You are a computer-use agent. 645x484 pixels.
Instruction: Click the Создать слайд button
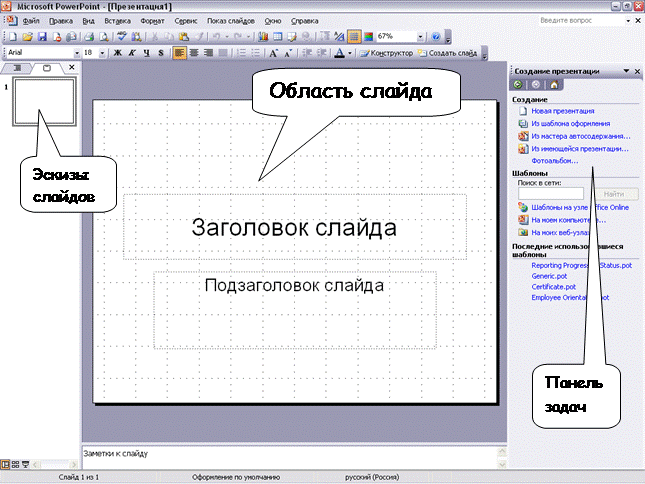pyautogui.click(x=448, y=53)
